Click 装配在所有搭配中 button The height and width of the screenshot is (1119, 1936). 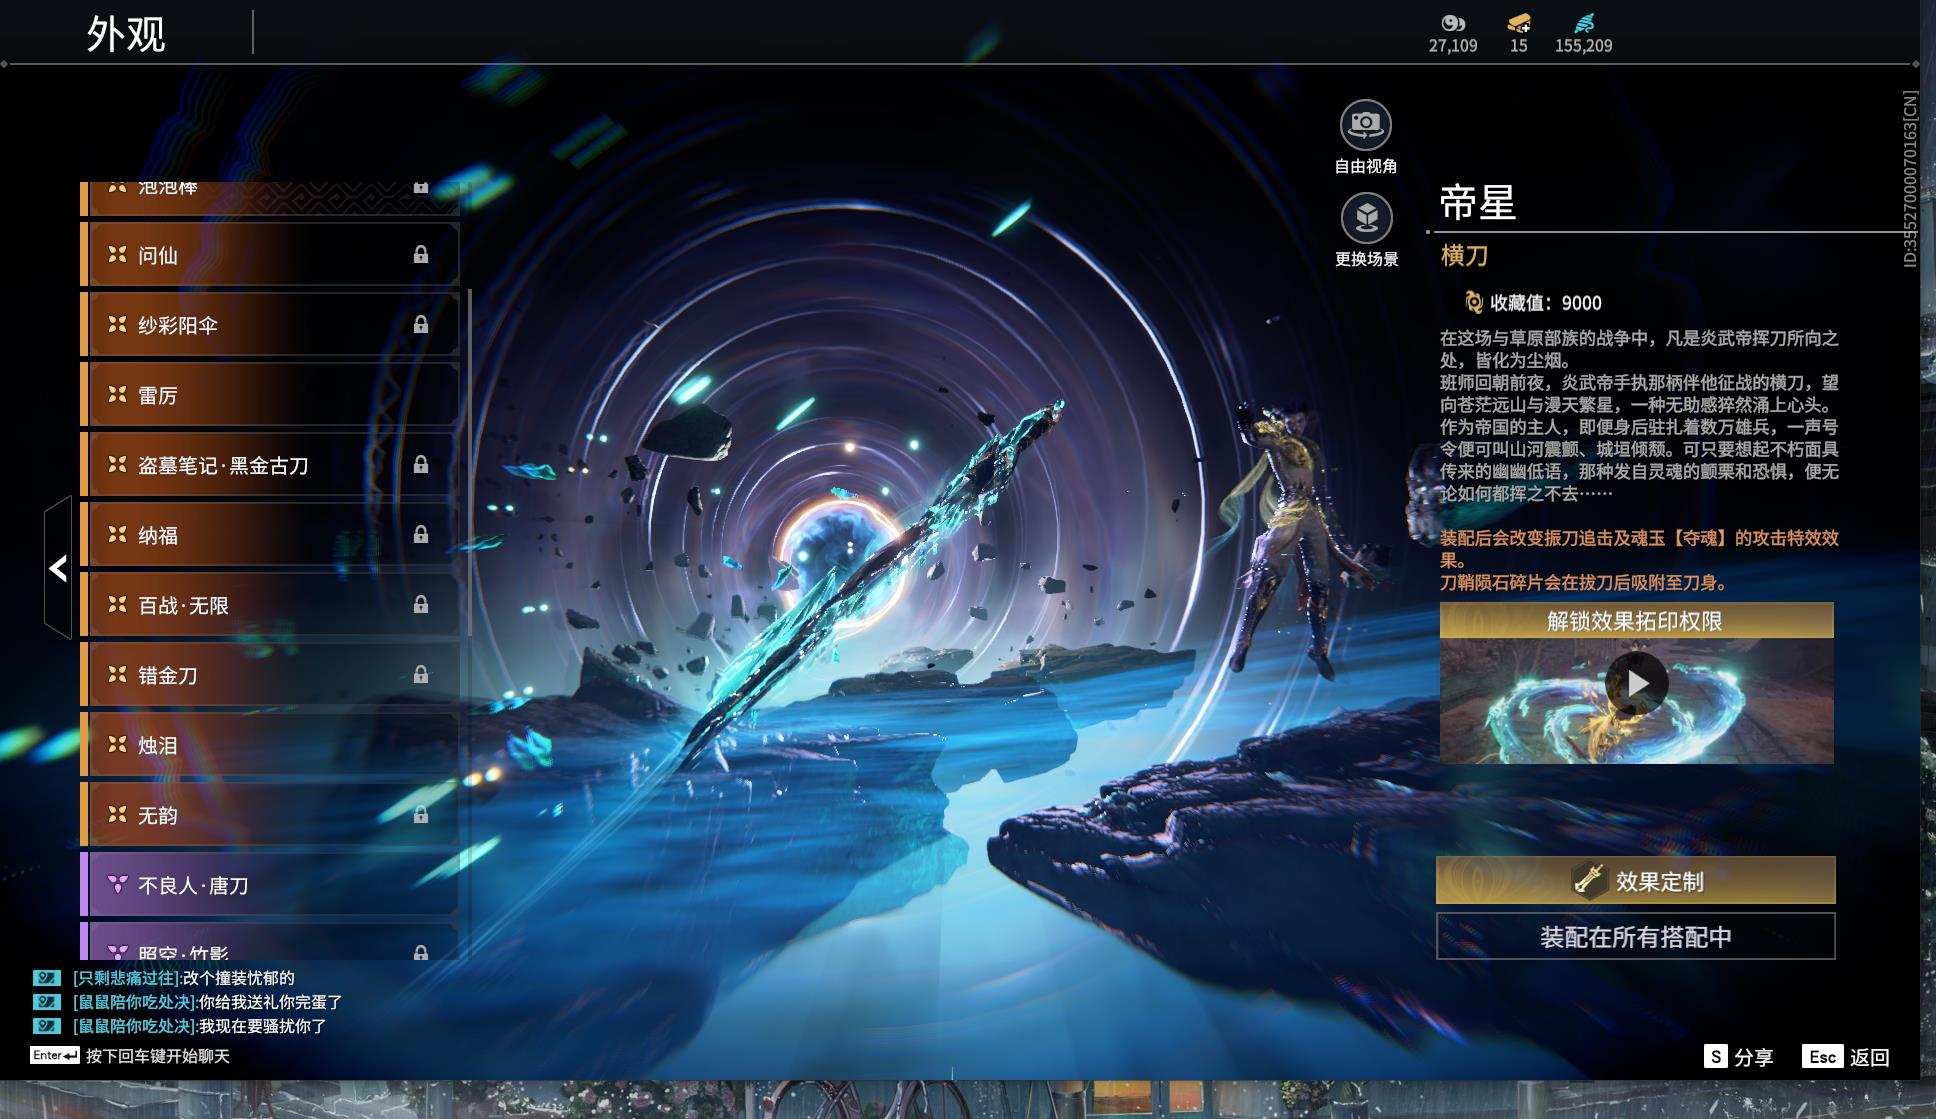tap(1636, 937)
